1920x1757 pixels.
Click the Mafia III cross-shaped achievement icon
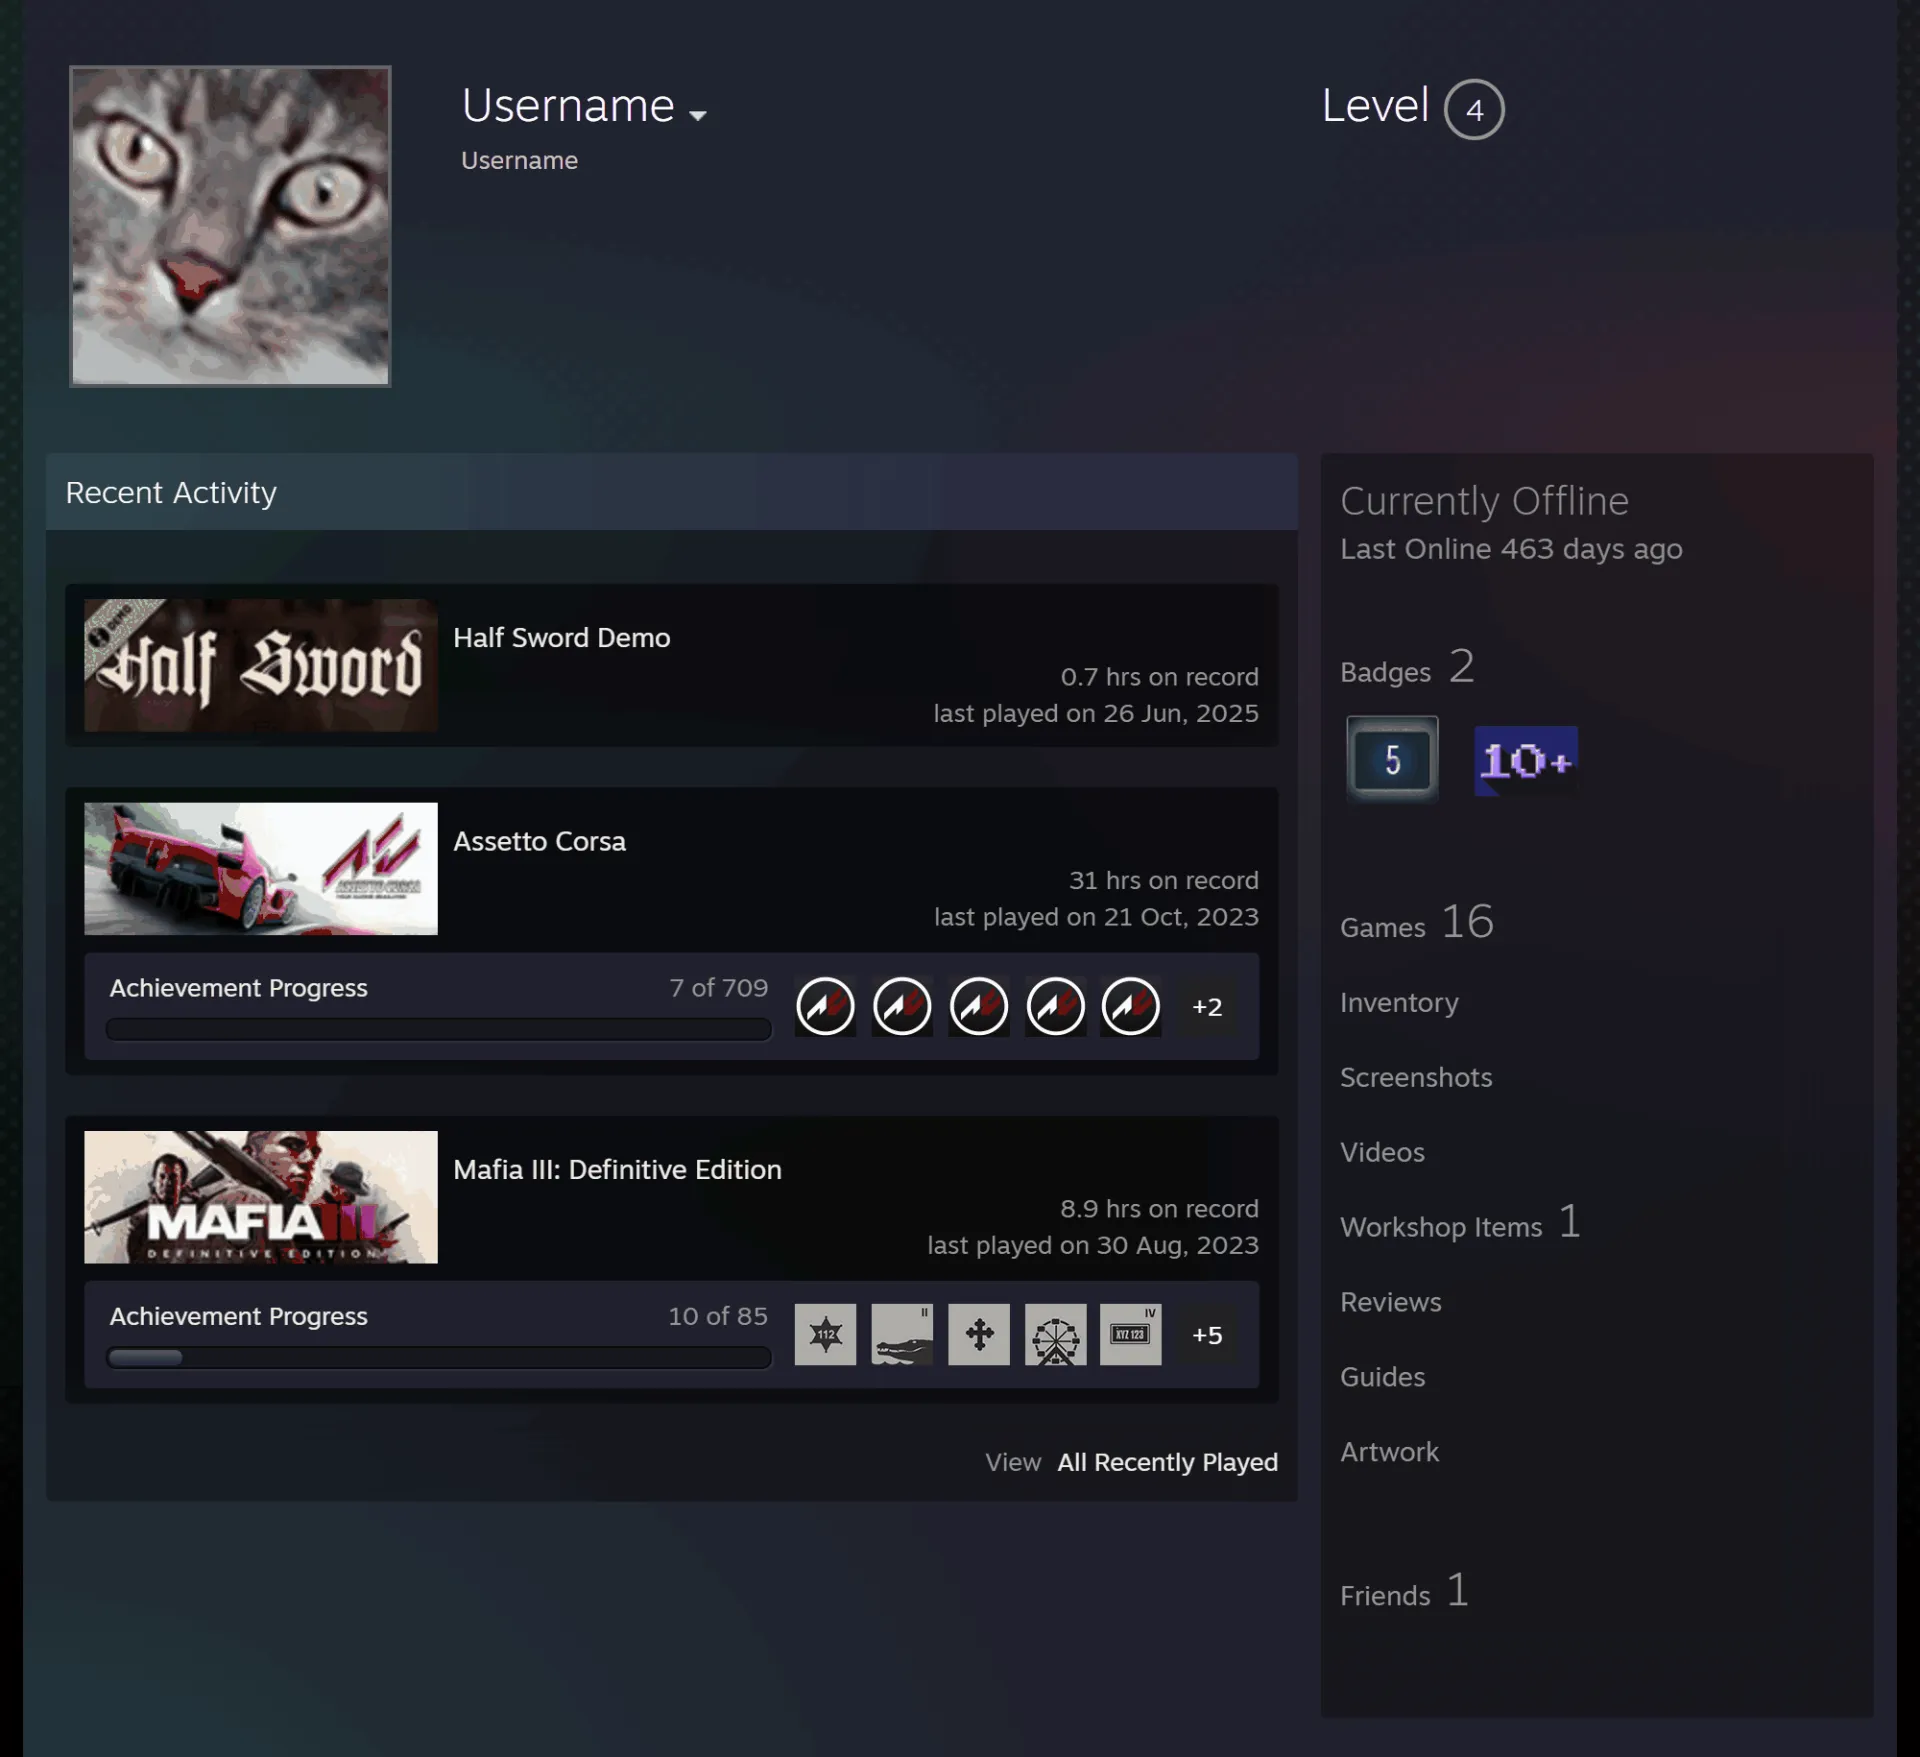tap(979, 1334)
